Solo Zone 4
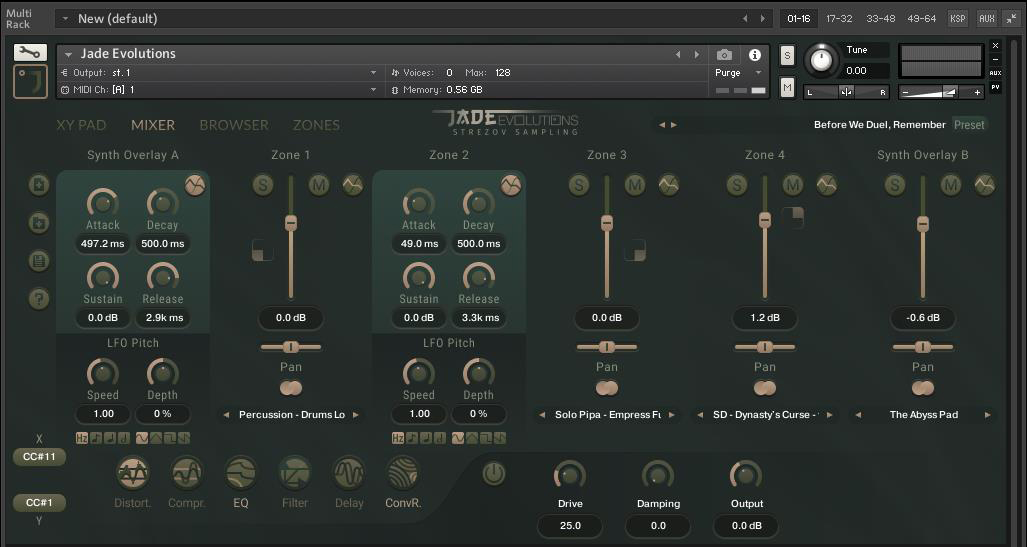 pyautogui.click(x=737, y=185)
